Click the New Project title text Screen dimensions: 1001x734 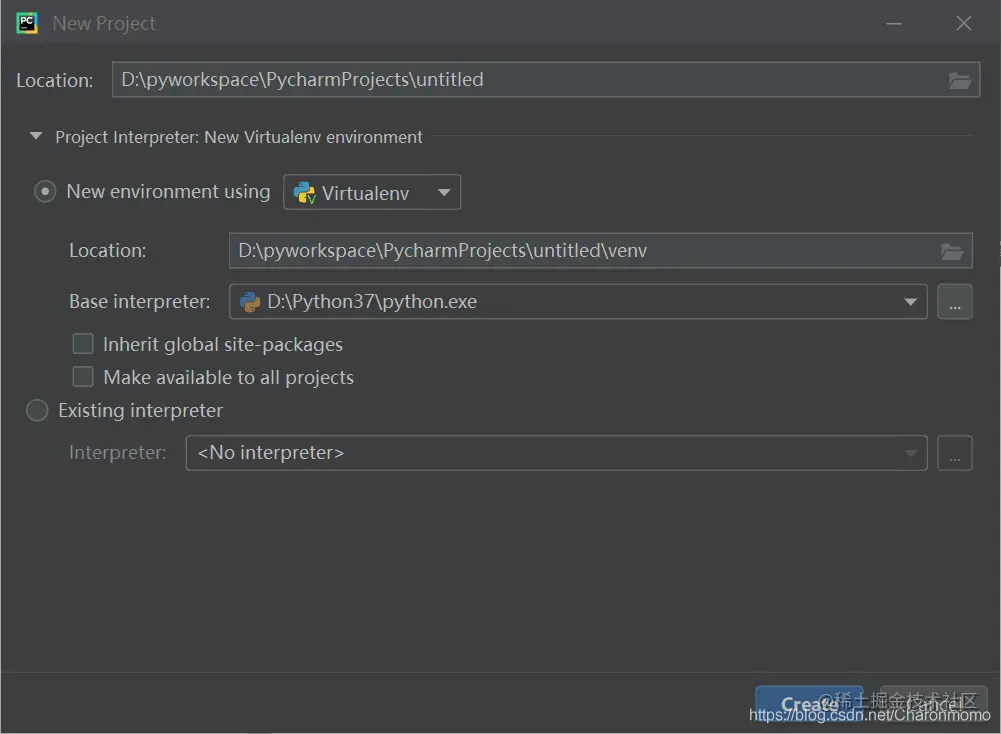[103, 24]
